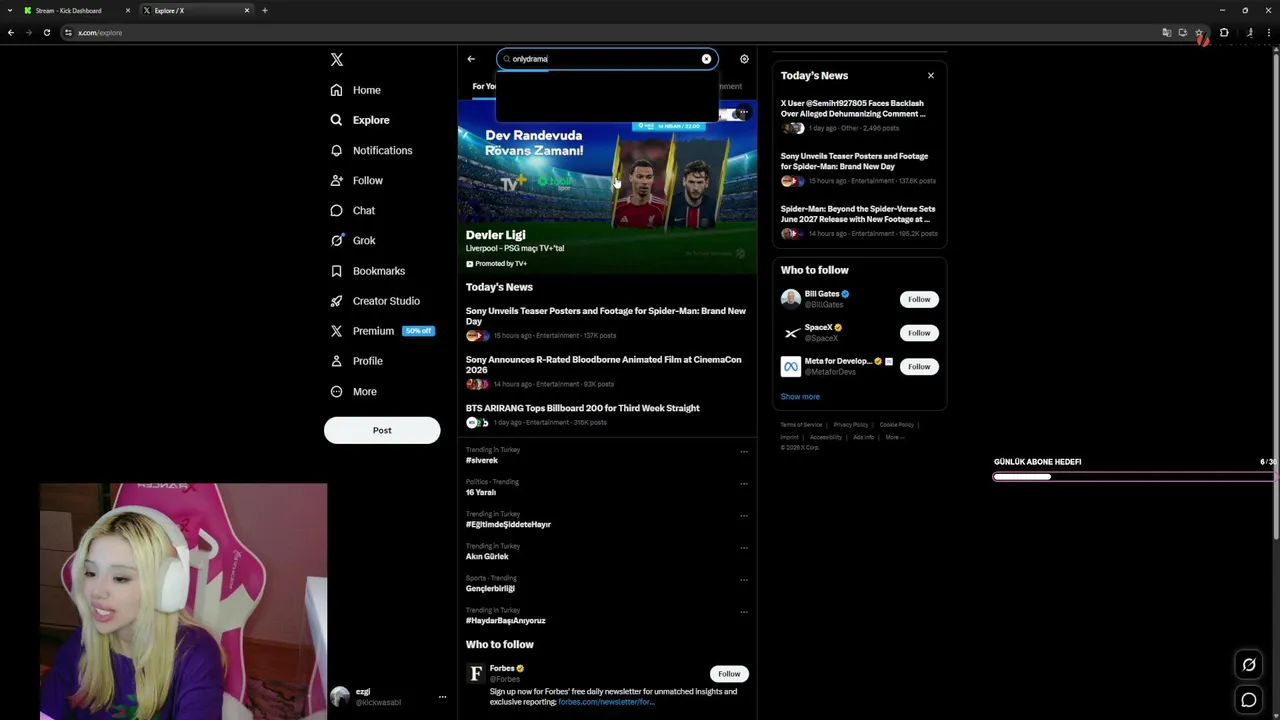Select the For You tab

click(x=484, y=86)
